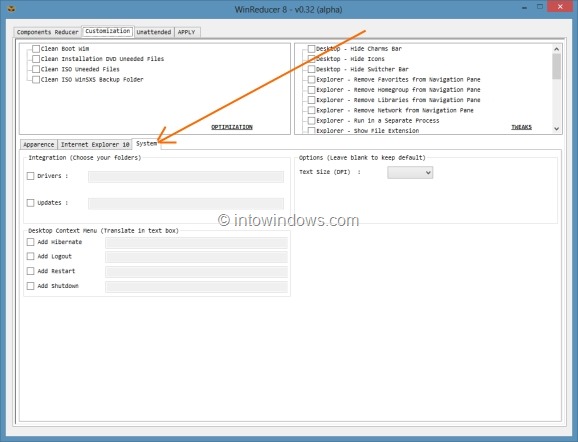Click the WinReducer app icon in title bar
Viewport: 578px width, 442px height.
pos(11,8)
